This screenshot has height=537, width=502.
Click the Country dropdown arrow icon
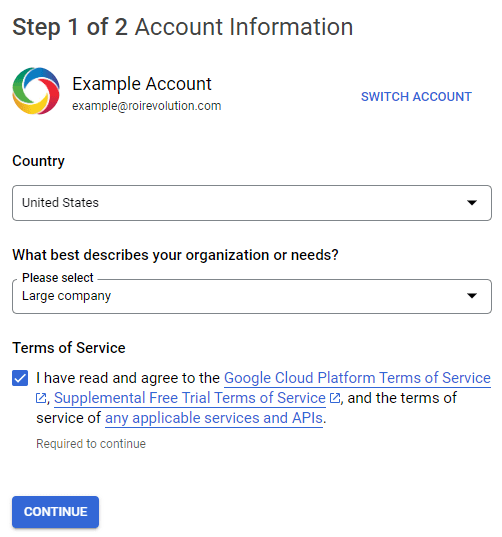click(x=472, y=203)
